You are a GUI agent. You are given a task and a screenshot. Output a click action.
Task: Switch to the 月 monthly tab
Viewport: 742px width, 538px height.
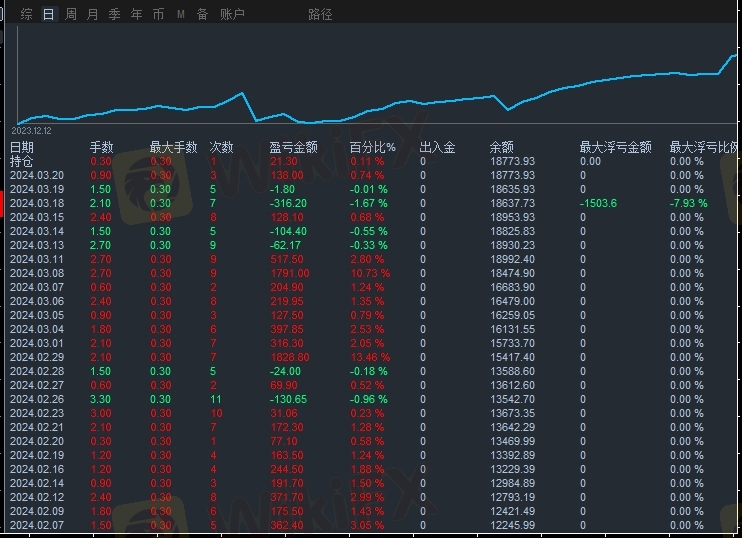coord(92,15)
